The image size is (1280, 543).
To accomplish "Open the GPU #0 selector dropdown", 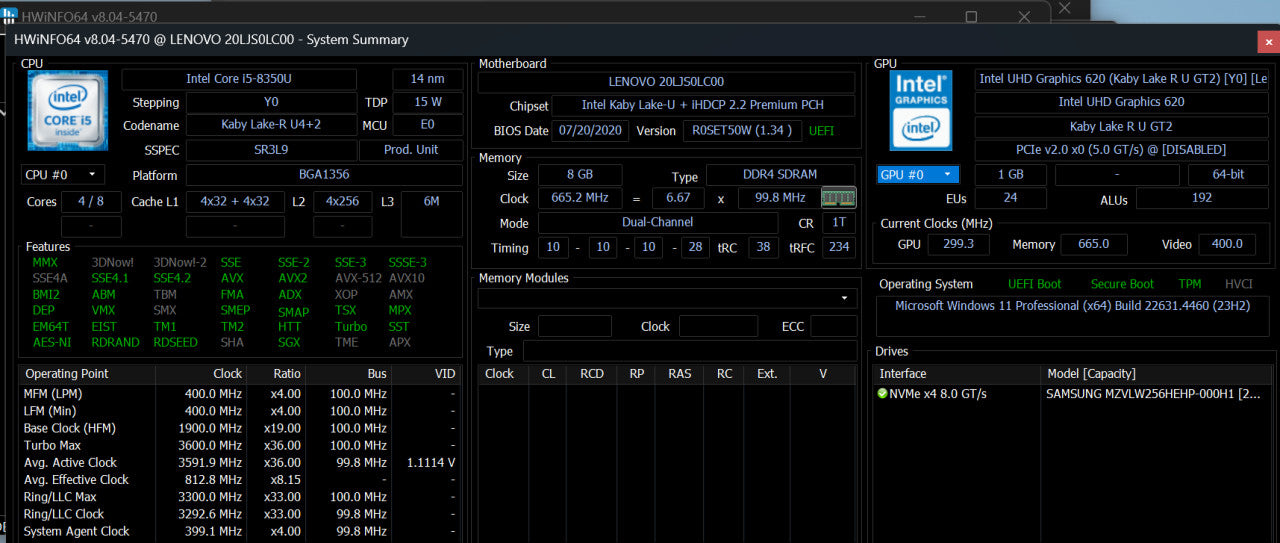I will (x=918, y=174).
